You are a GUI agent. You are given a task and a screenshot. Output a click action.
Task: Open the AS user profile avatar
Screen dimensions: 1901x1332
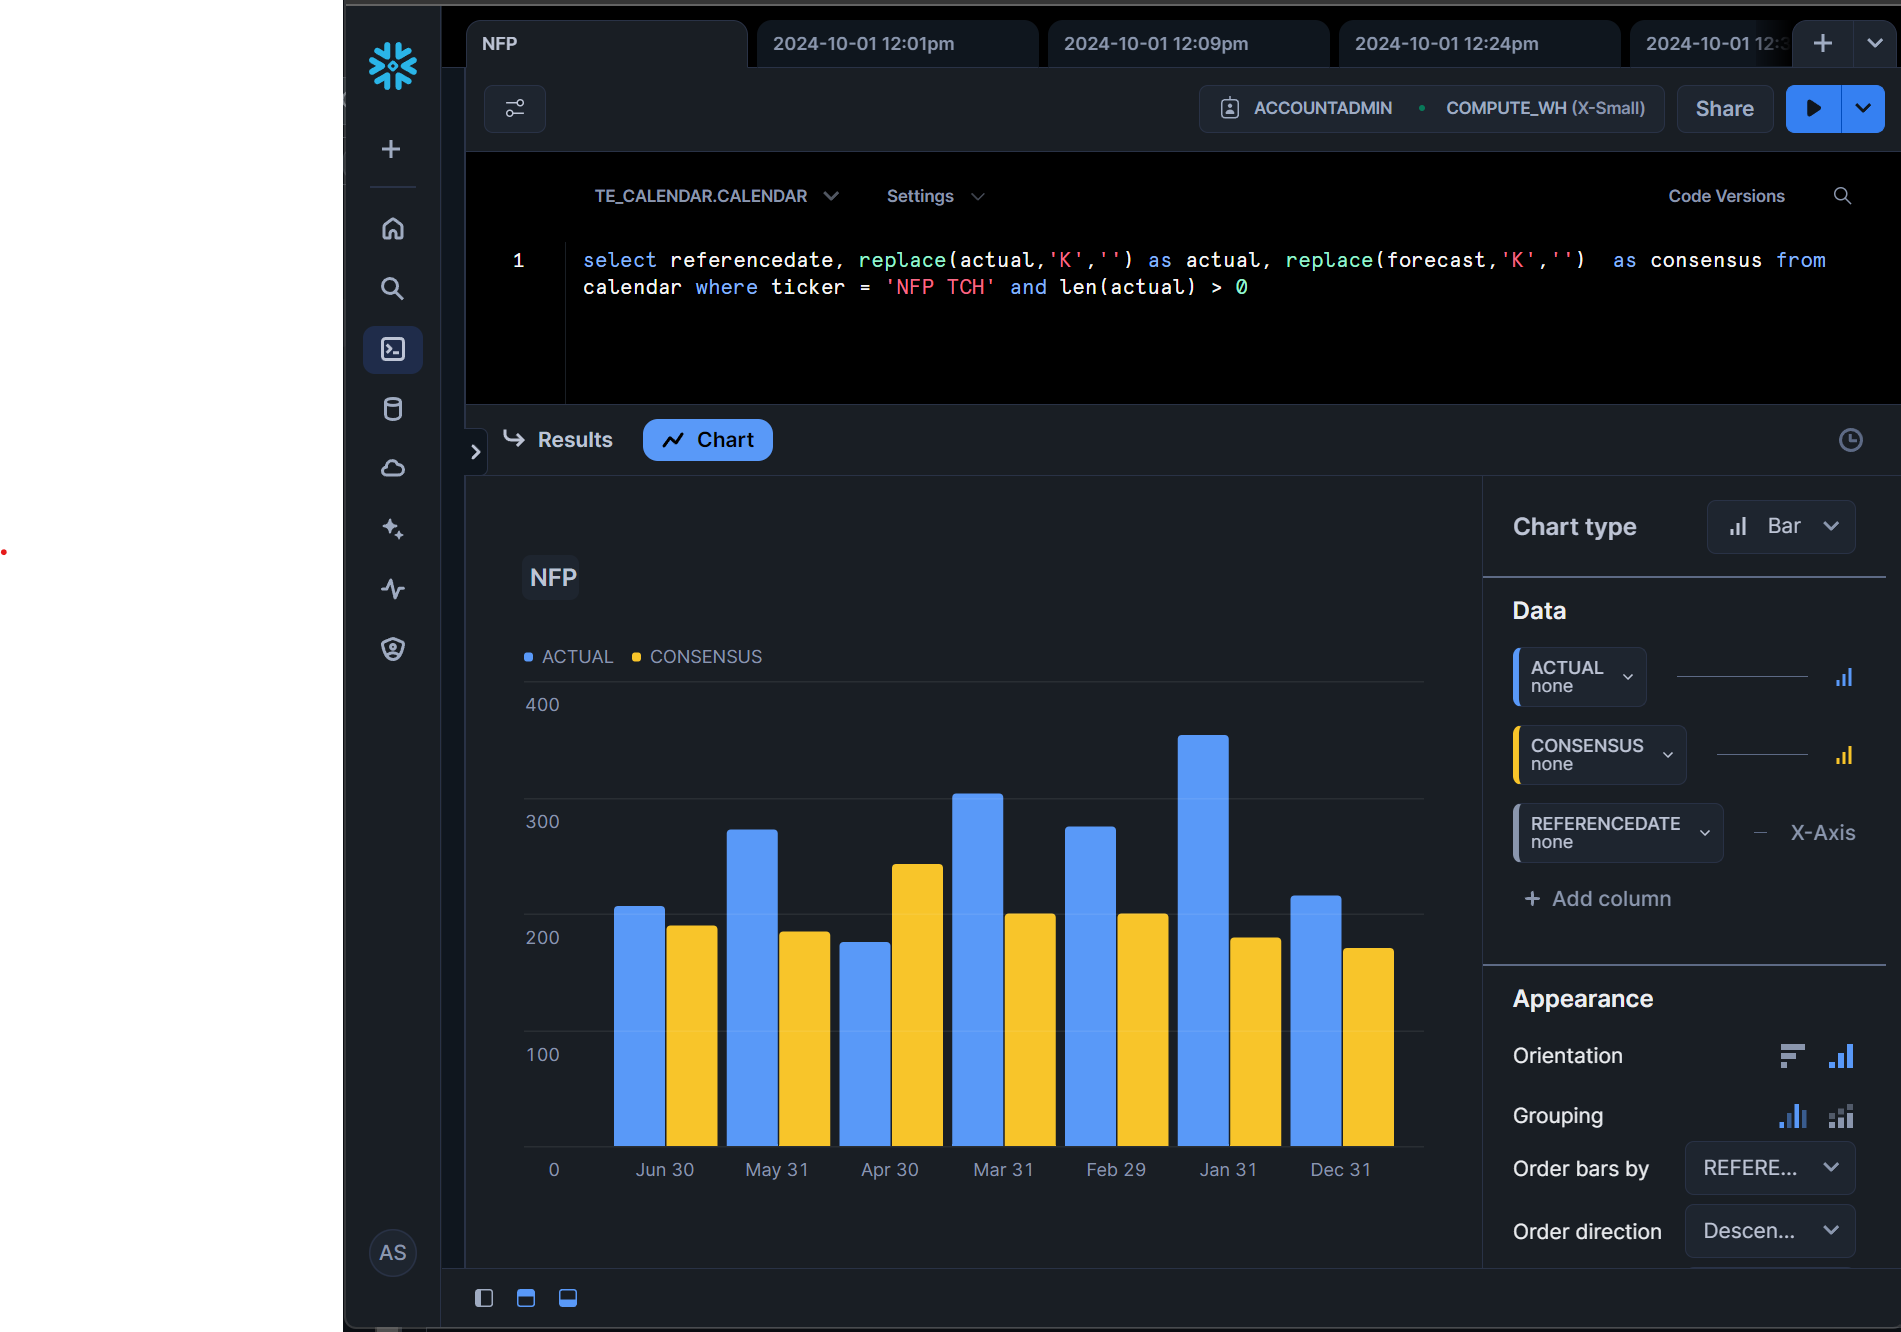[393, 1253]
